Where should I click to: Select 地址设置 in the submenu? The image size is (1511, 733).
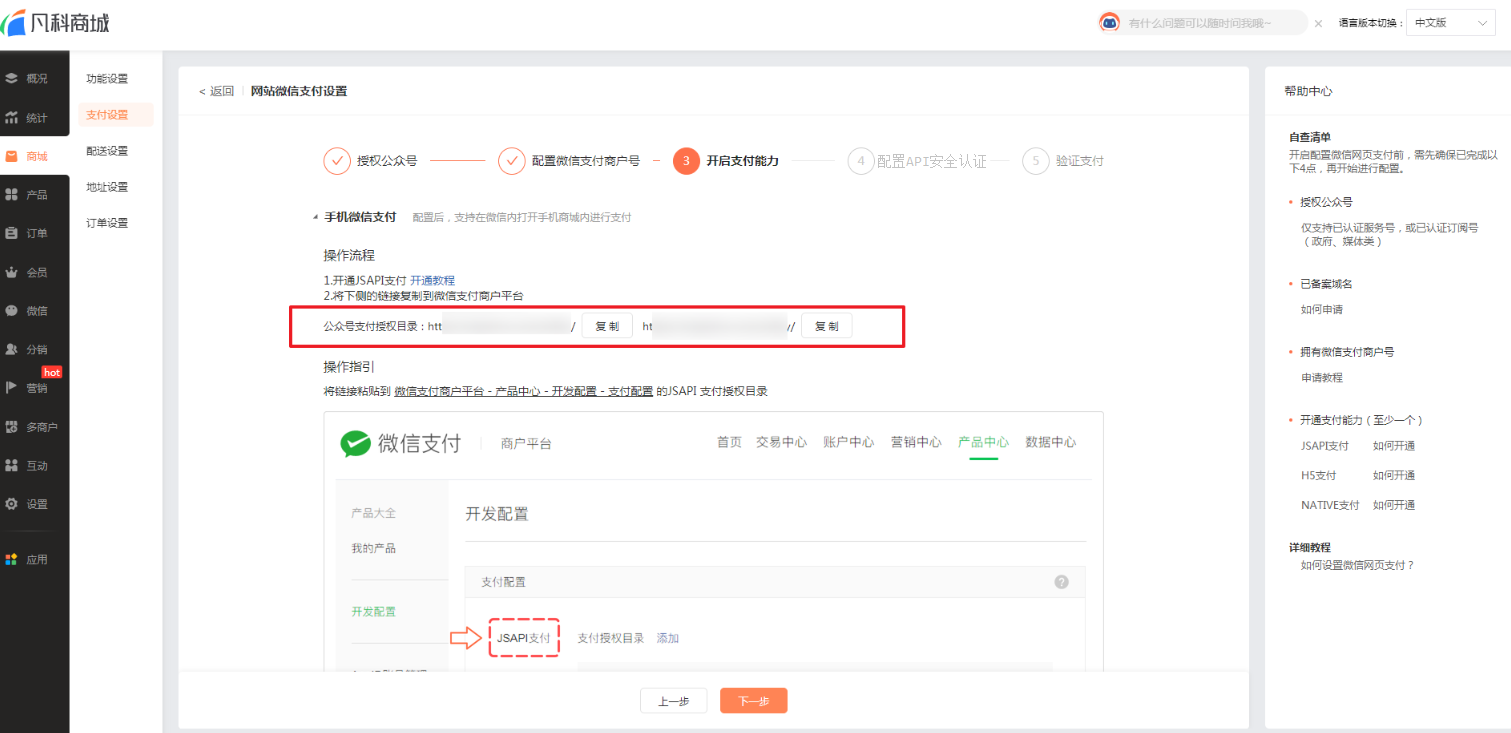(x=107, y=187)
